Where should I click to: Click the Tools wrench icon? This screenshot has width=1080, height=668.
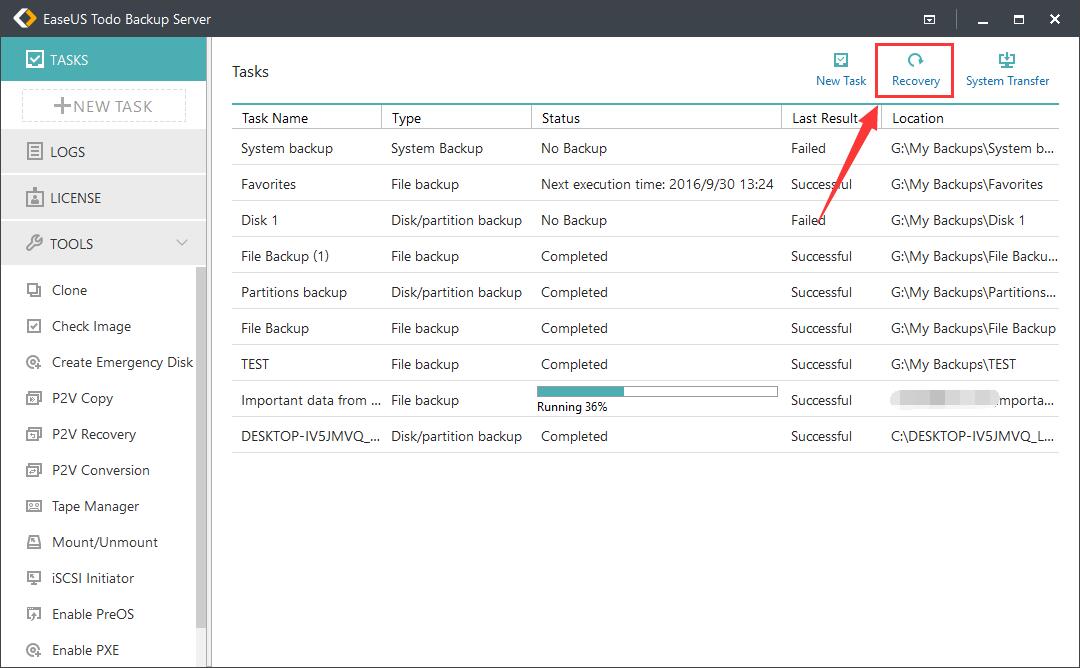pos(34,243)
